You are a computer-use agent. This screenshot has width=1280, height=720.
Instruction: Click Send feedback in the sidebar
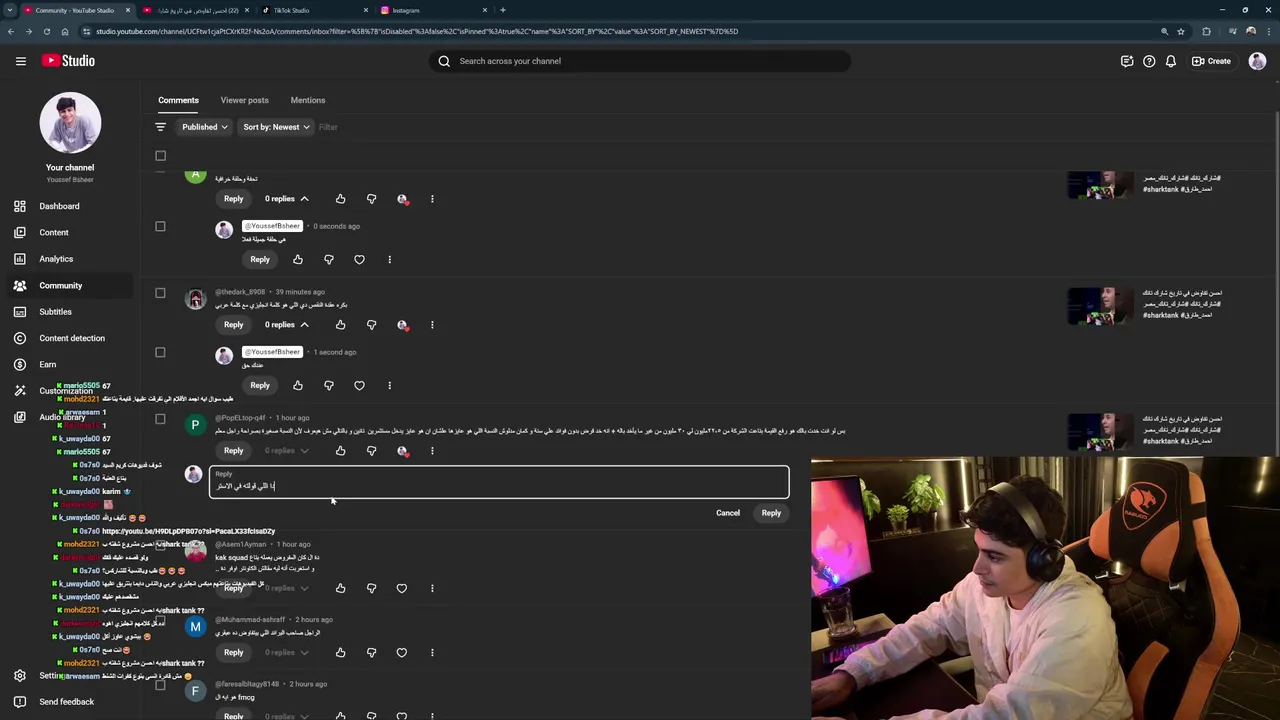point(66,701)
